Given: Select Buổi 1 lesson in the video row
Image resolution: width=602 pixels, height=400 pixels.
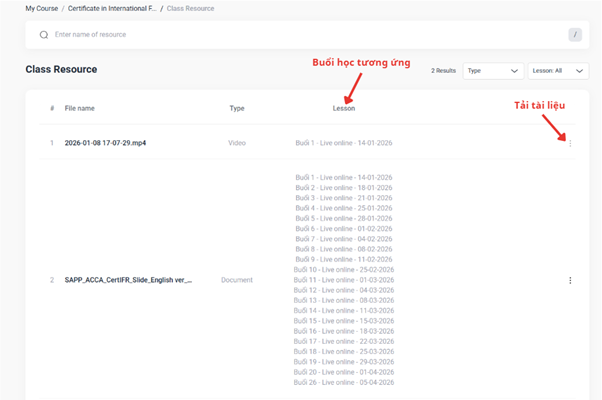Looking at the screenshot, I should (x=343, y=143).
